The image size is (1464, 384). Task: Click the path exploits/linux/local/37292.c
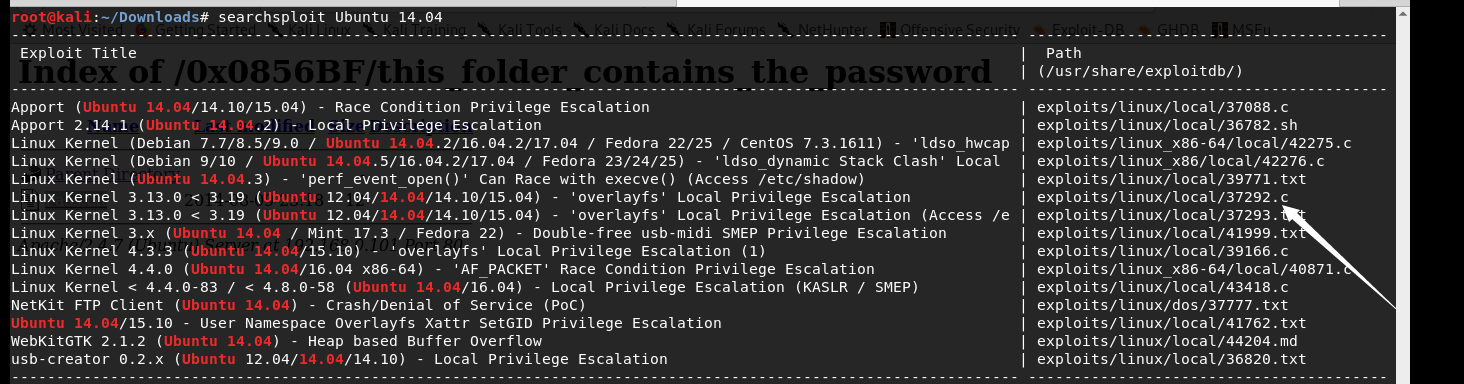click(1162, 197)
